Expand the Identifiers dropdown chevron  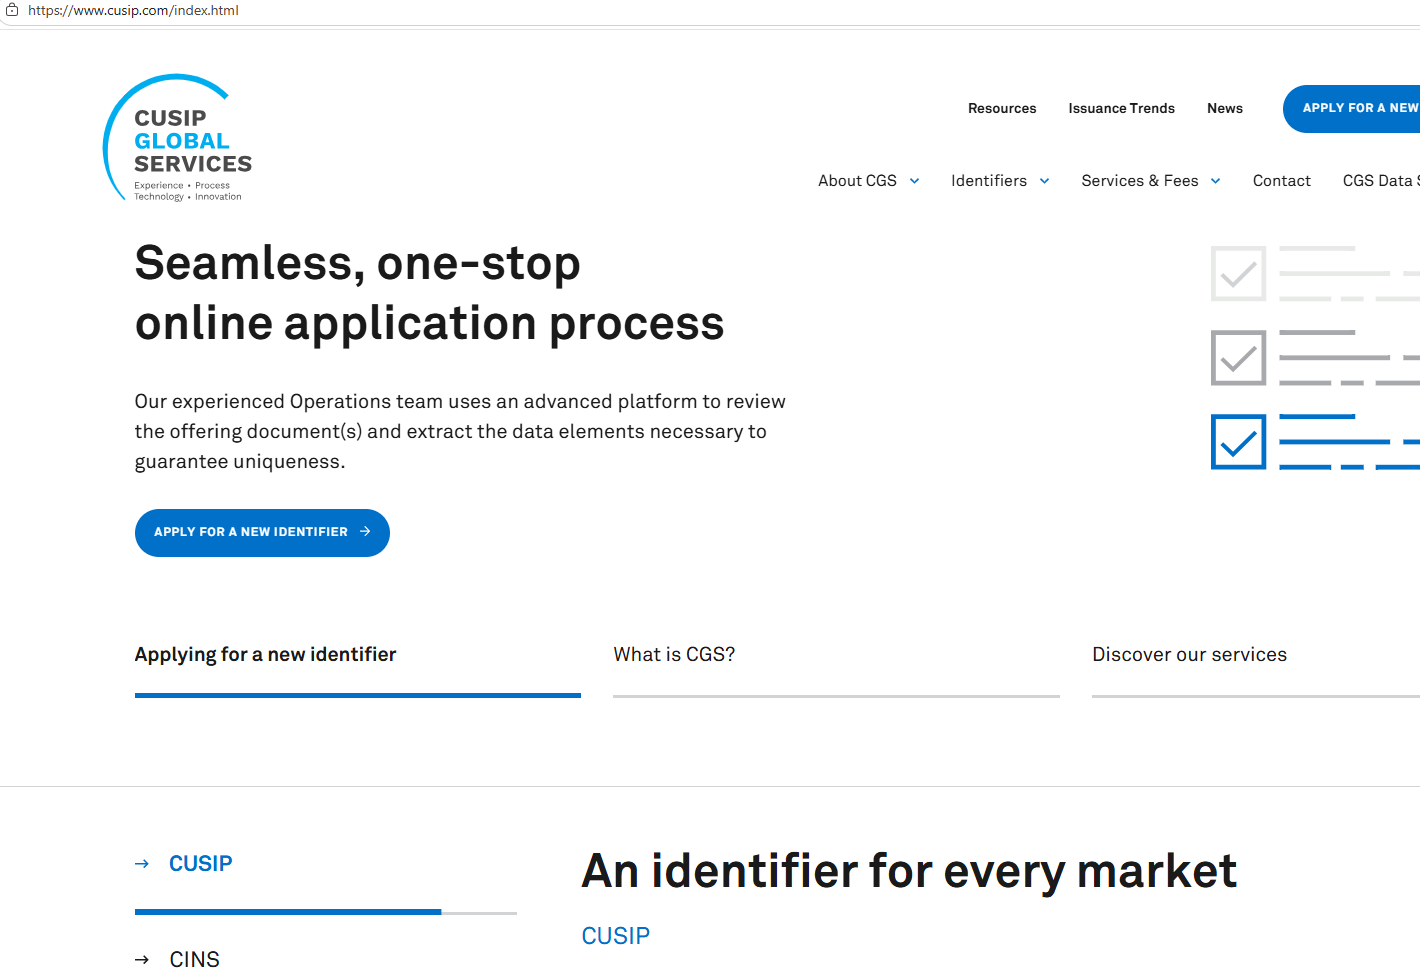click(1044, 181)
